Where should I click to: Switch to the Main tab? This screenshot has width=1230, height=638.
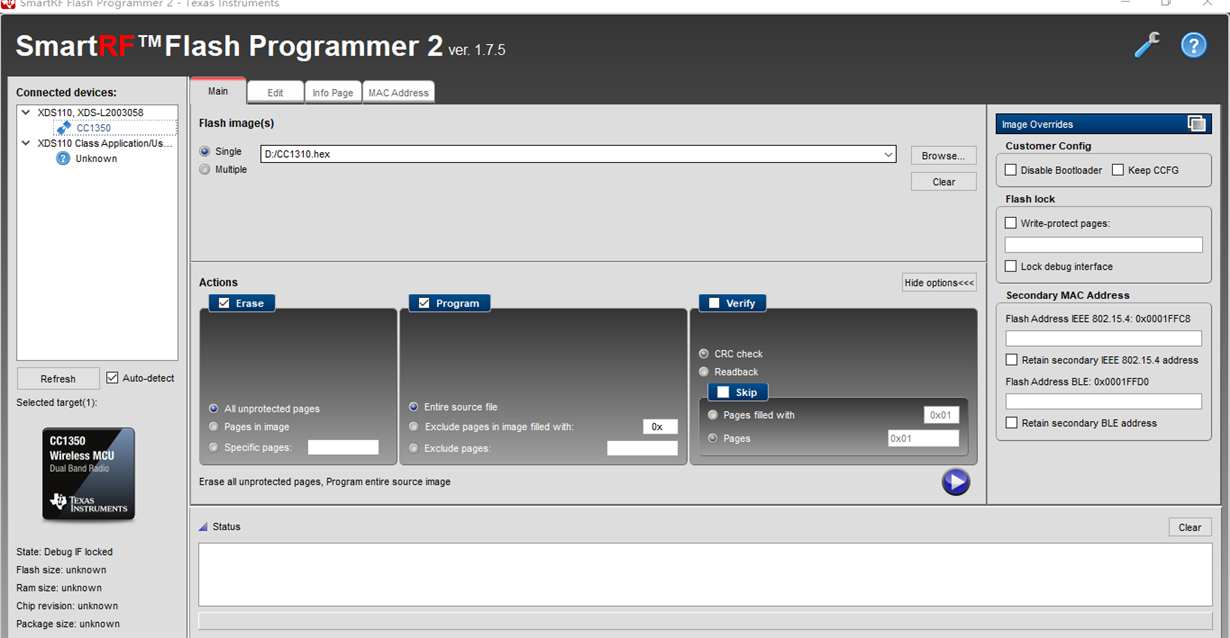tap(218, 91)
